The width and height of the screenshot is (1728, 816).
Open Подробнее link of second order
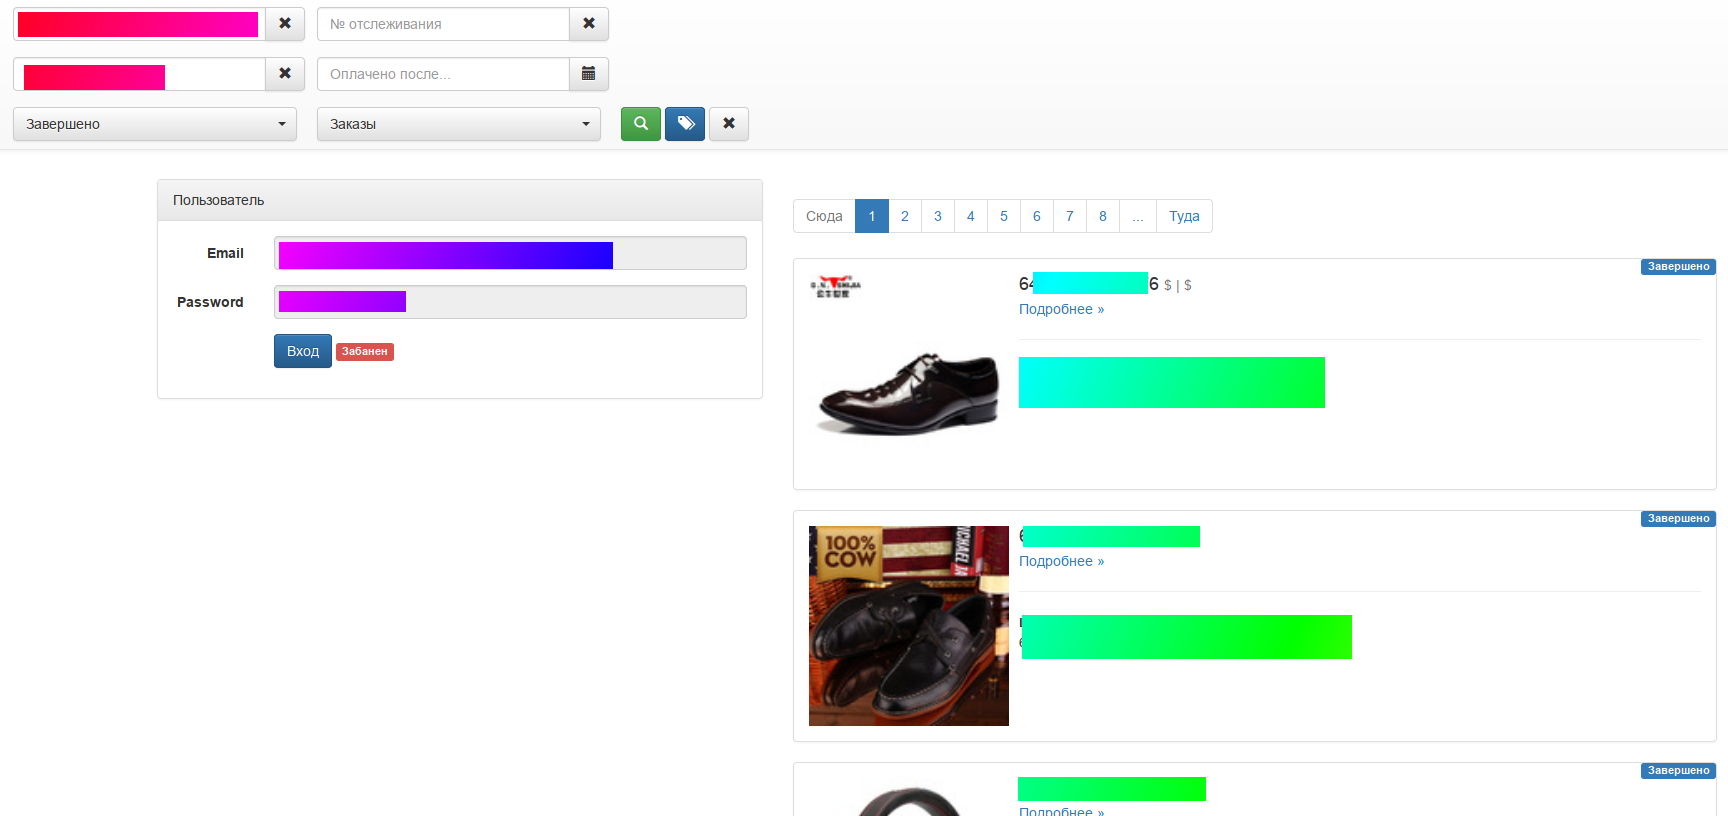coord(1061,561)
